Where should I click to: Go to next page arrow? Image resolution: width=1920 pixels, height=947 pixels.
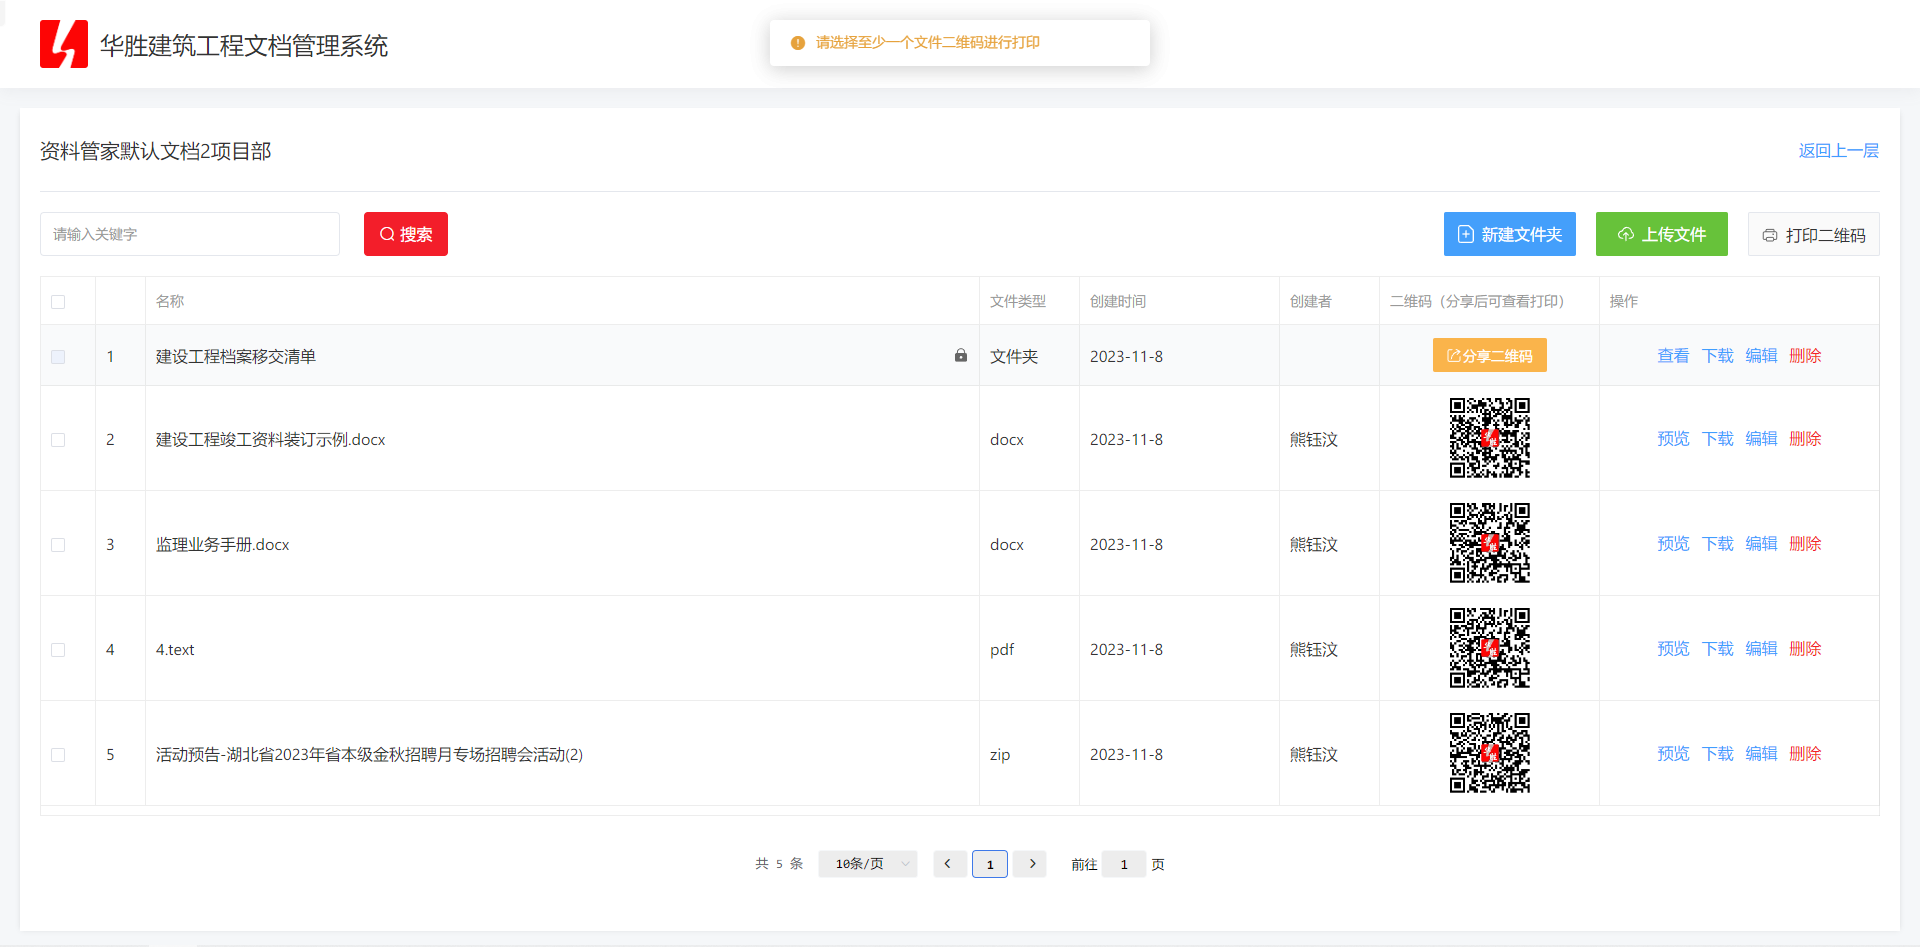tap(1032, 864)
